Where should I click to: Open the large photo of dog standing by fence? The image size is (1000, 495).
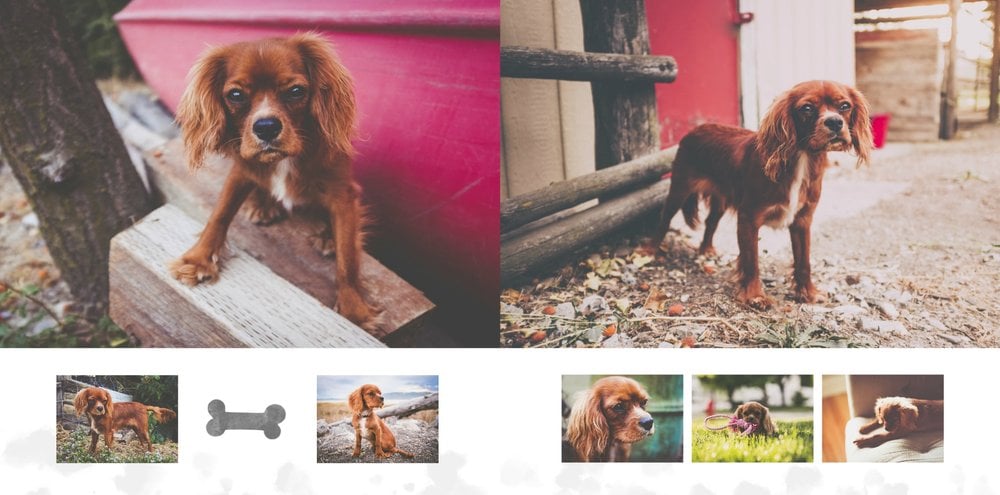(x=750, y=174)
